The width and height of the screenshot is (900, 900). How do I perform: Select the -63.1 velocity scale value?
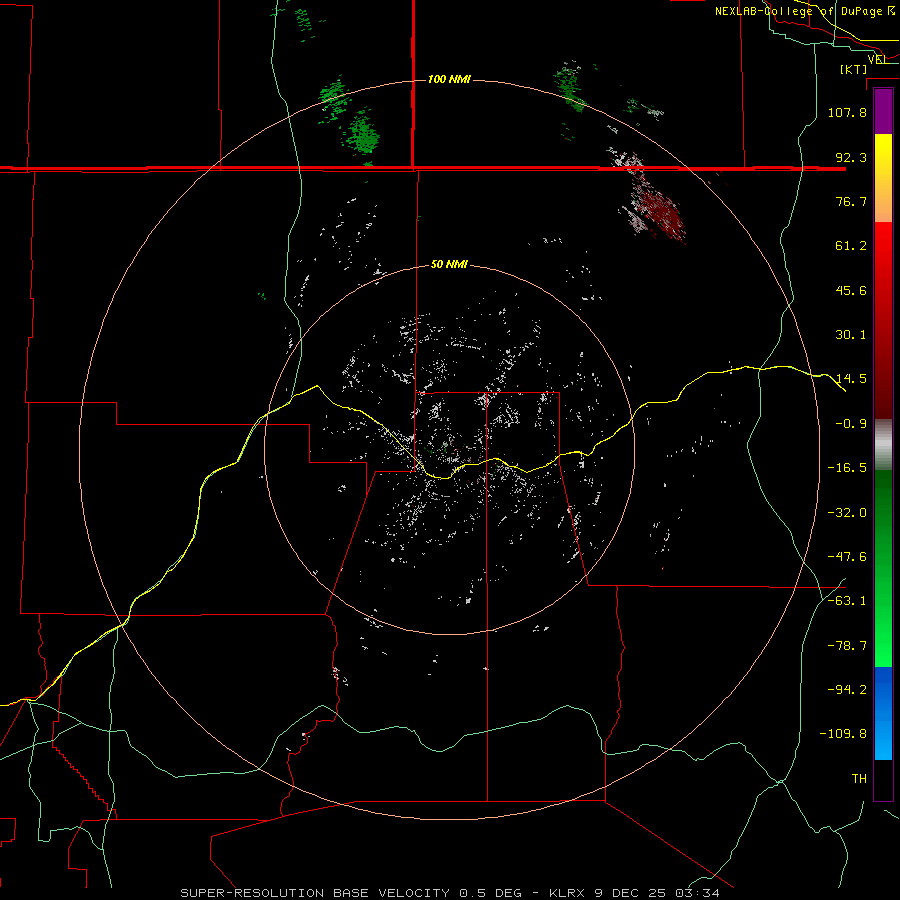click(847, 601)
